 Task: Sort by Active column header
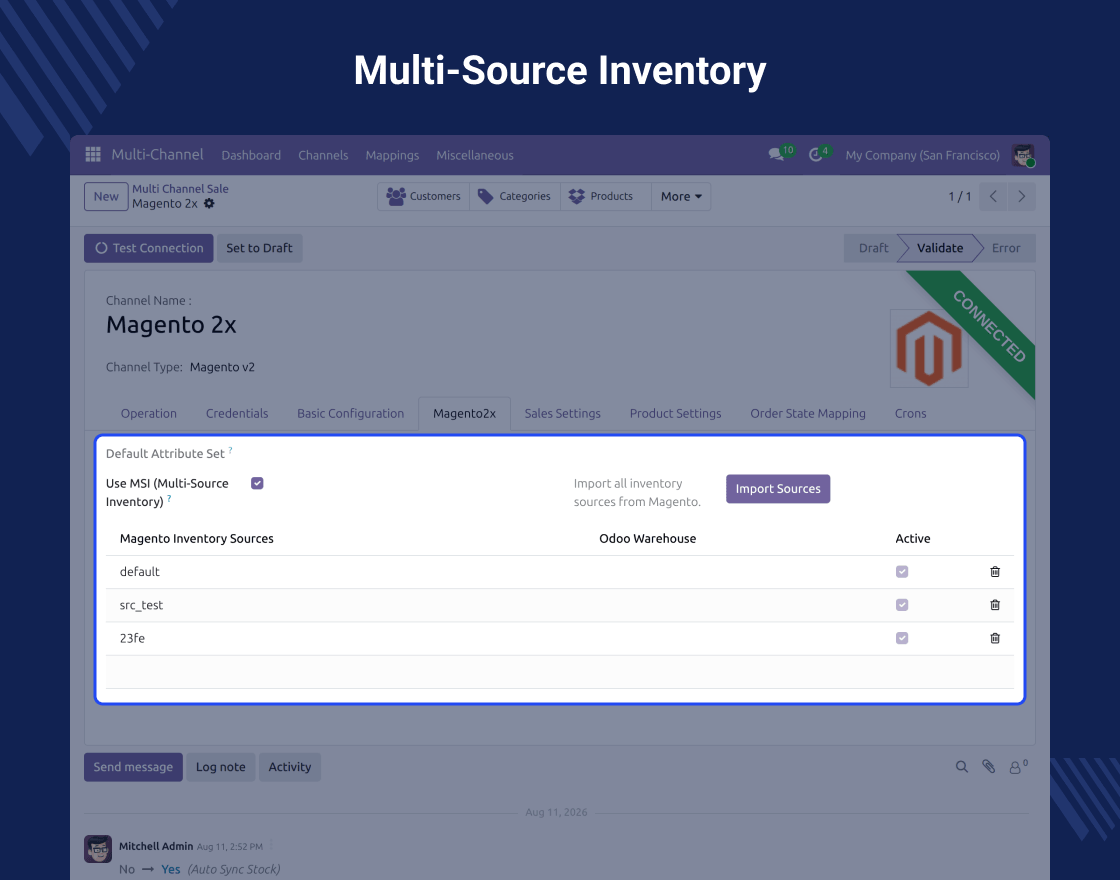coord(913,539)
